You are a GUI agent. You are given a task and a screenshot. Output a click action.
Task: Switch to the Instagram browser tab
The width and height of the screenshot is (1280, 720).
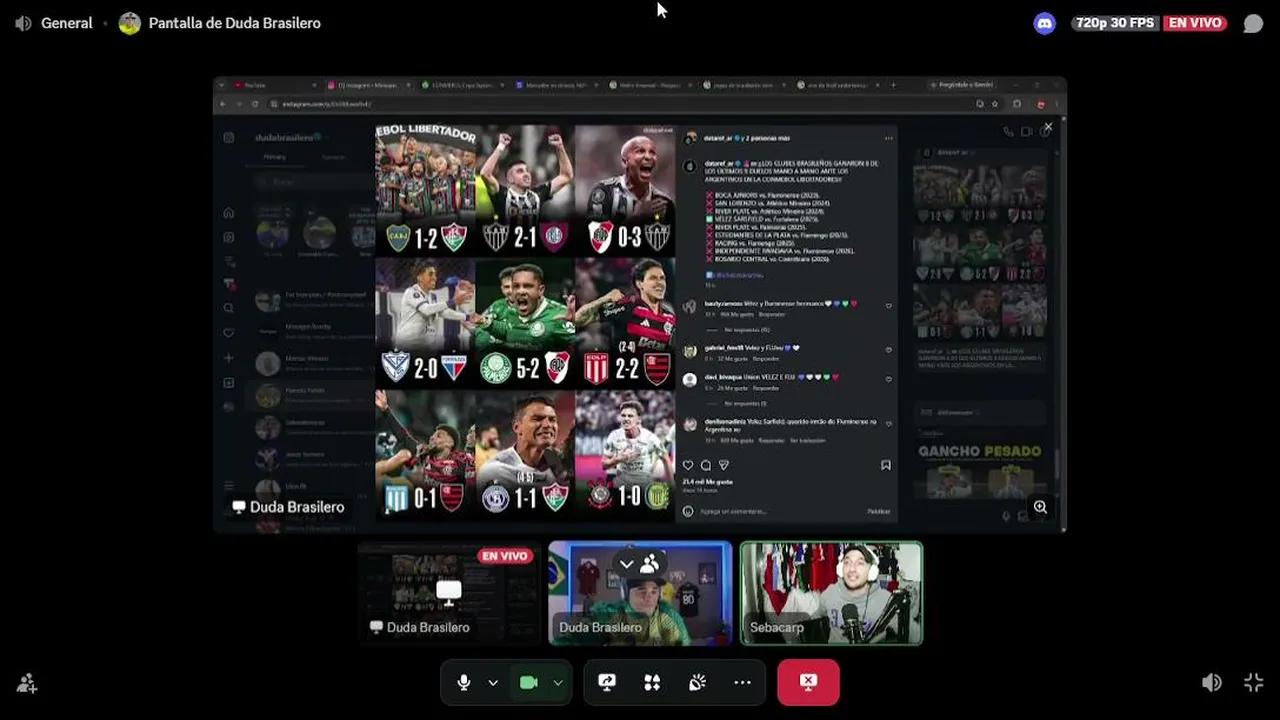click(x=368, y=85)
